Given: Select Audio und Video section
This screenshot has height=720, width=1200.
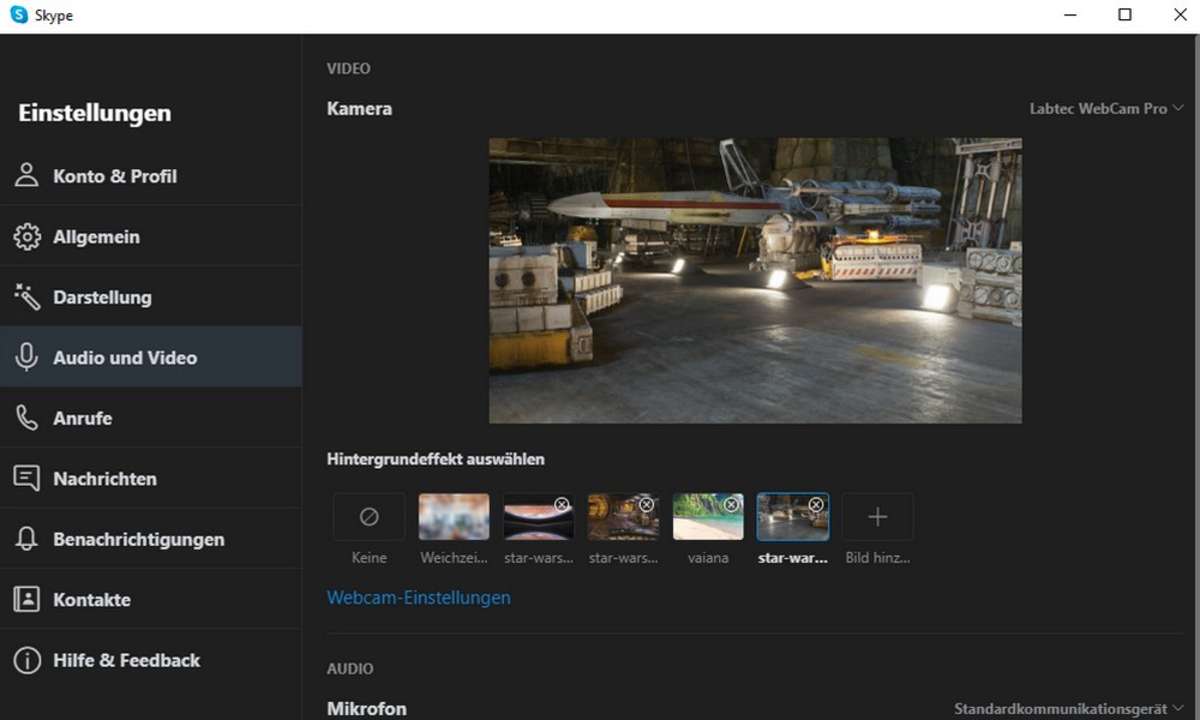Looking at the screenshot, I should coord(150,357).
